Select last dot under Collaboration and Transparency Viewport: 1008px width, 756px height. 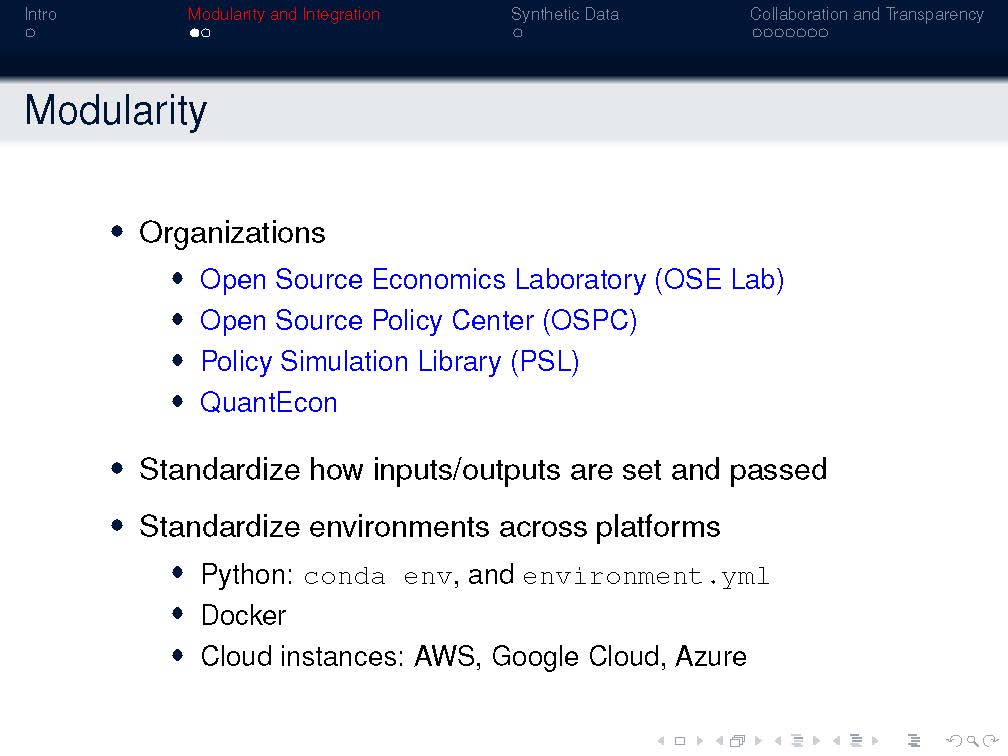824,33
